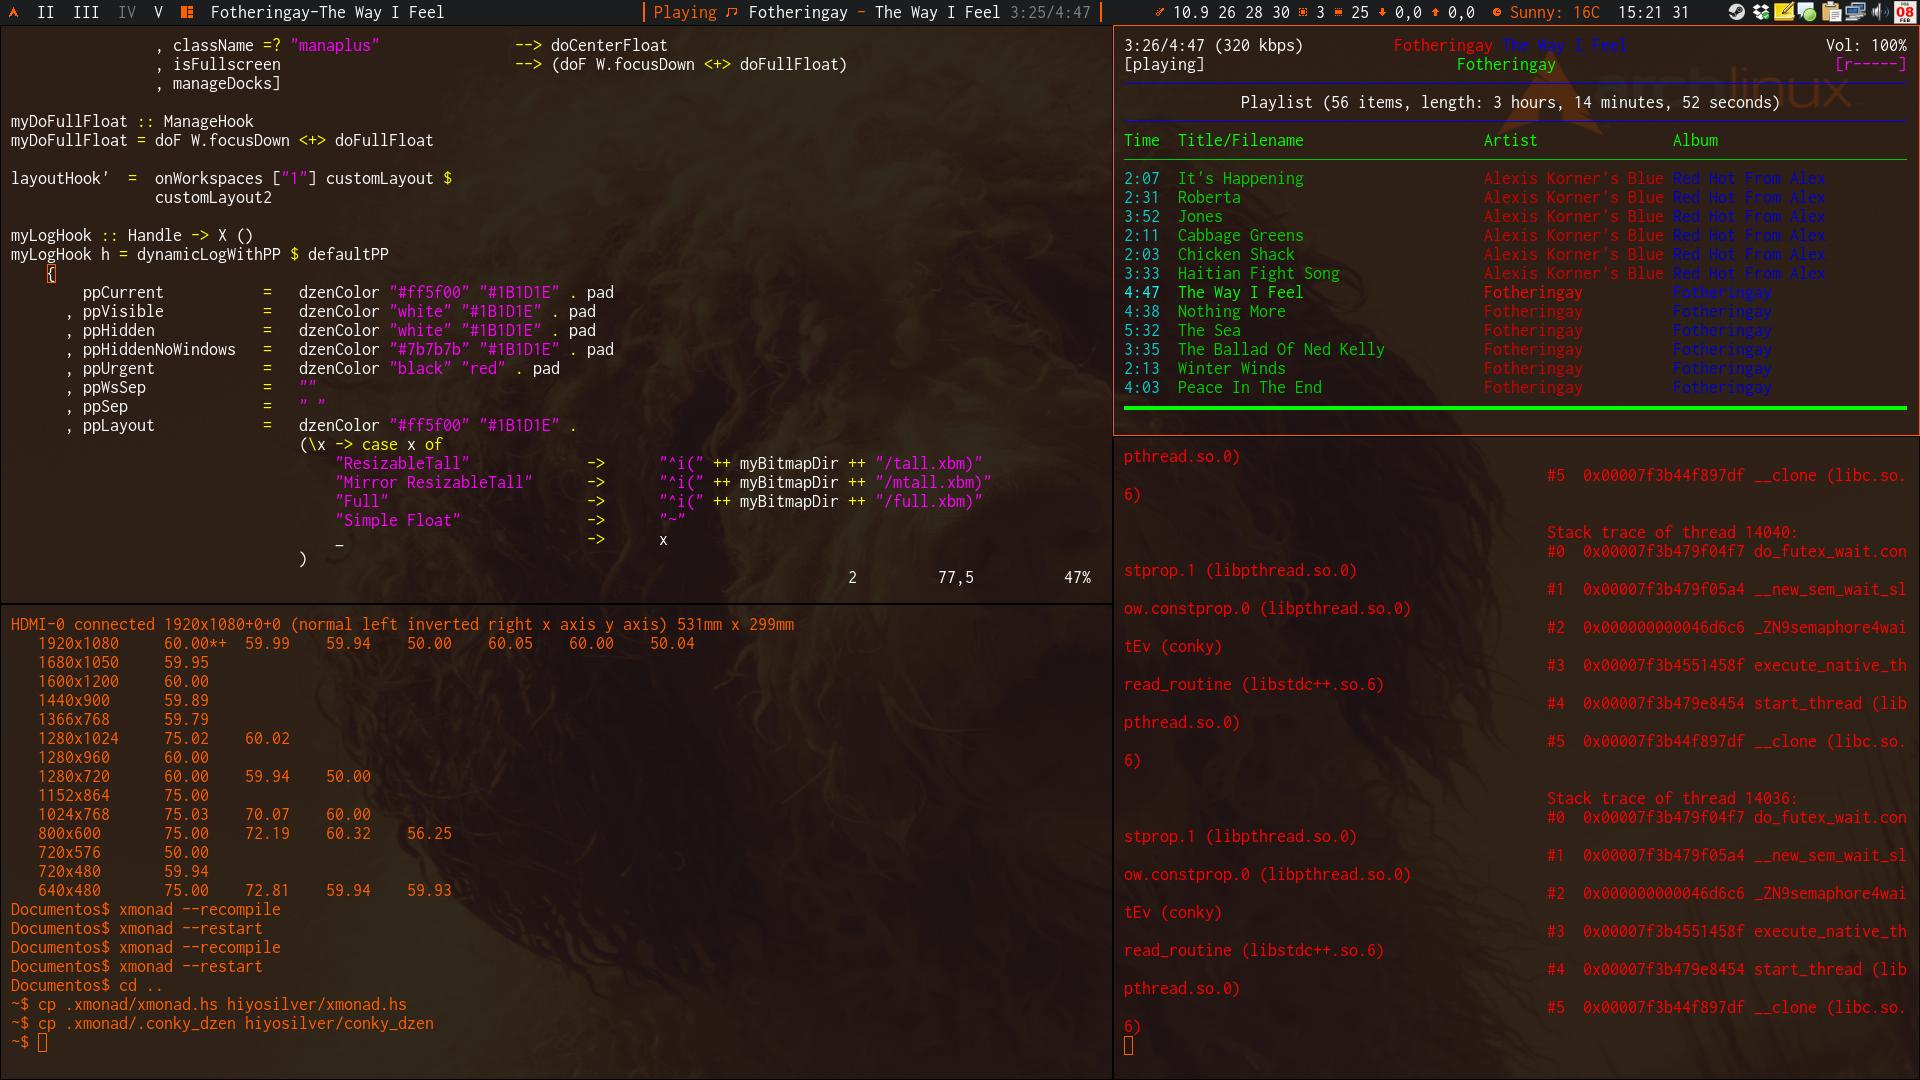Click the Arch Linux workspace one icon
The height and width of the screenshot is (1080, 1920).
pyautogui.click(x=13, y=12)
